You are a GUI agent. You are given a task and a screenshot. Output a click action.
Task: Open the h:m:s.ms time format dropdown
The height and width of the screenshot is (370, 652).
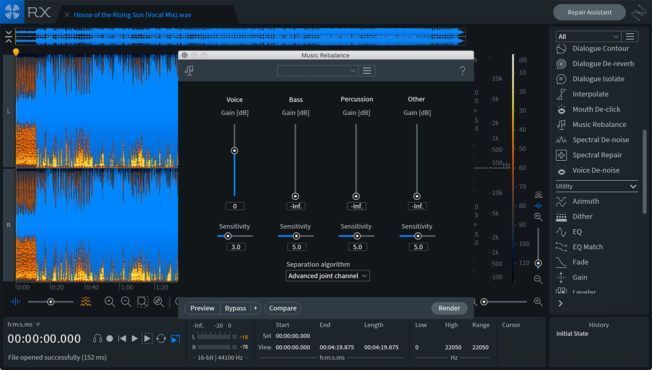24,324
